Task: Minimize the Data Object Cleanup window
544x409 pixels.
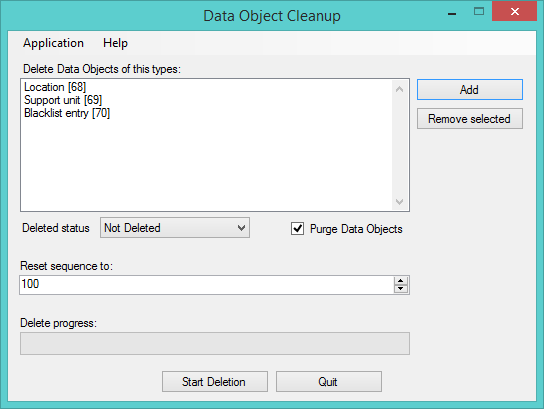Action: [x=452, y=13]
